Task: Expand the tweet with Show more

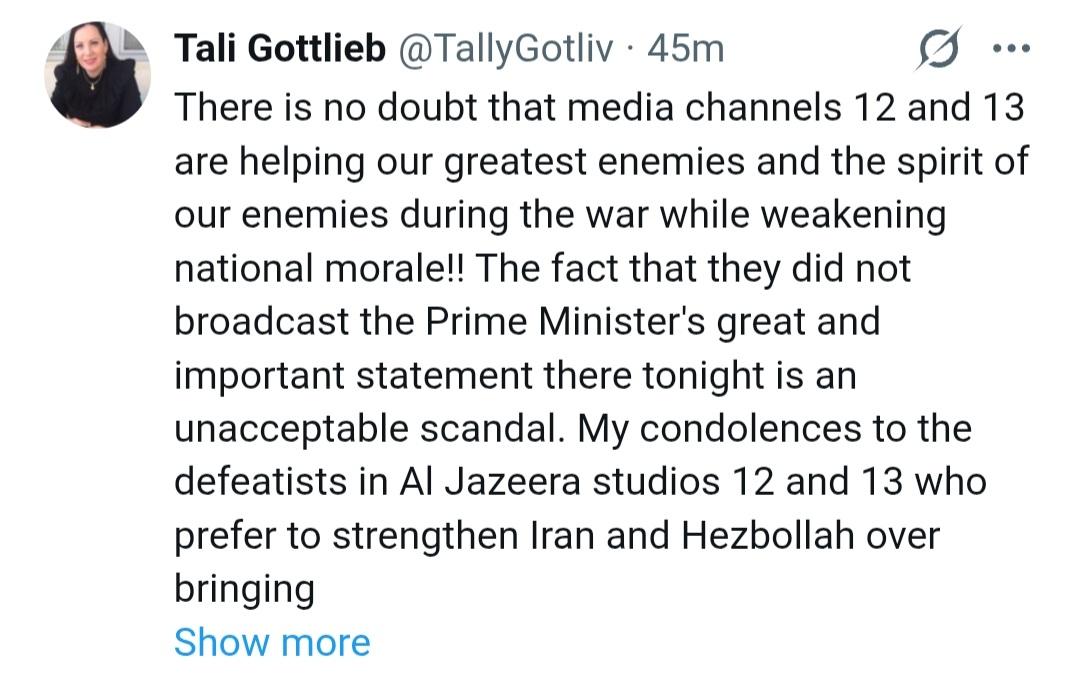Action: 271,642
